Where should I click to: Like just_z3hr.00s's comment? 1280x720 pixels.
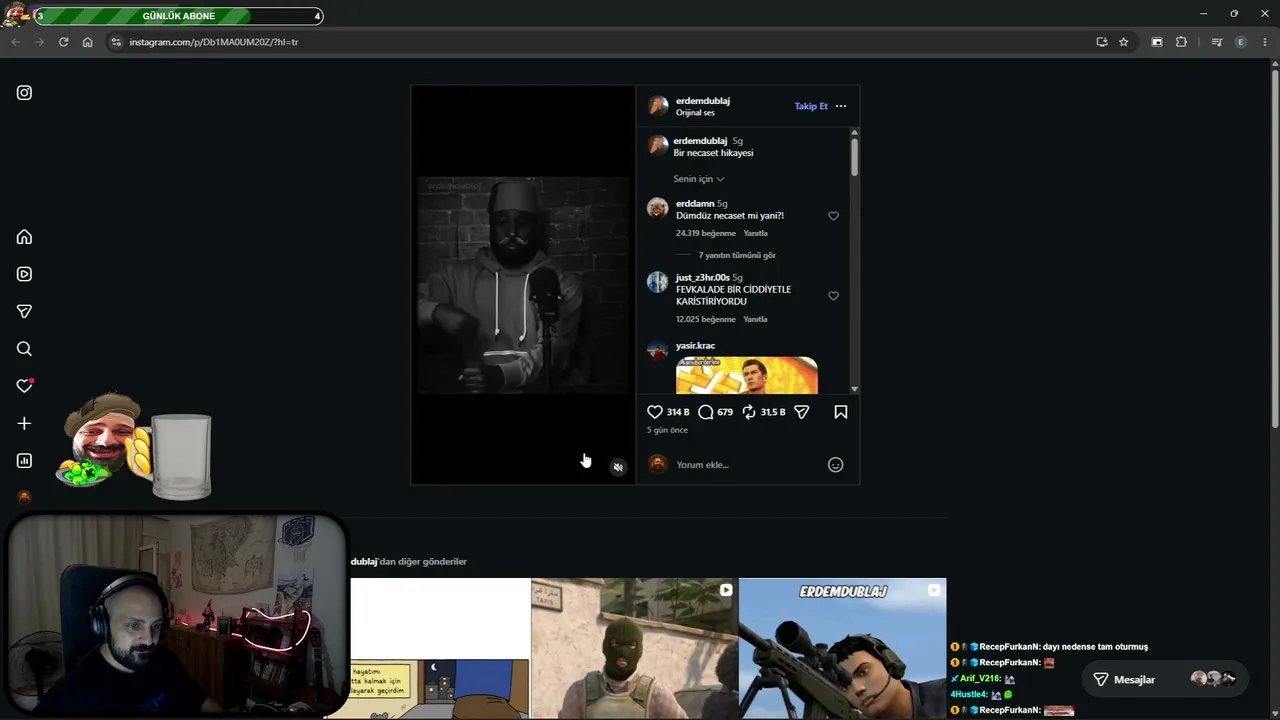[x=833, y=296]
